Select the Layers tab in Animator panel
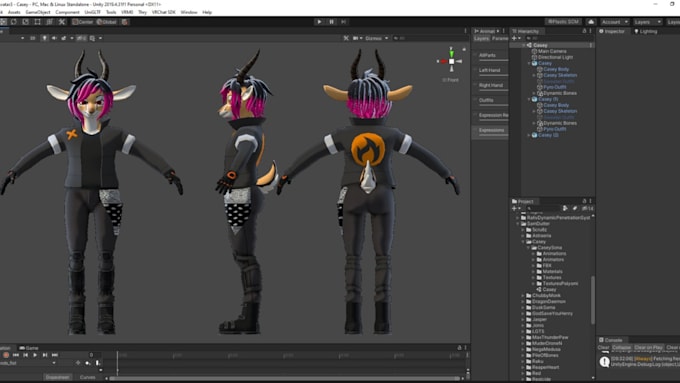Image resolution: width=680 pixels, height=383 pixels. pos(481,38)
